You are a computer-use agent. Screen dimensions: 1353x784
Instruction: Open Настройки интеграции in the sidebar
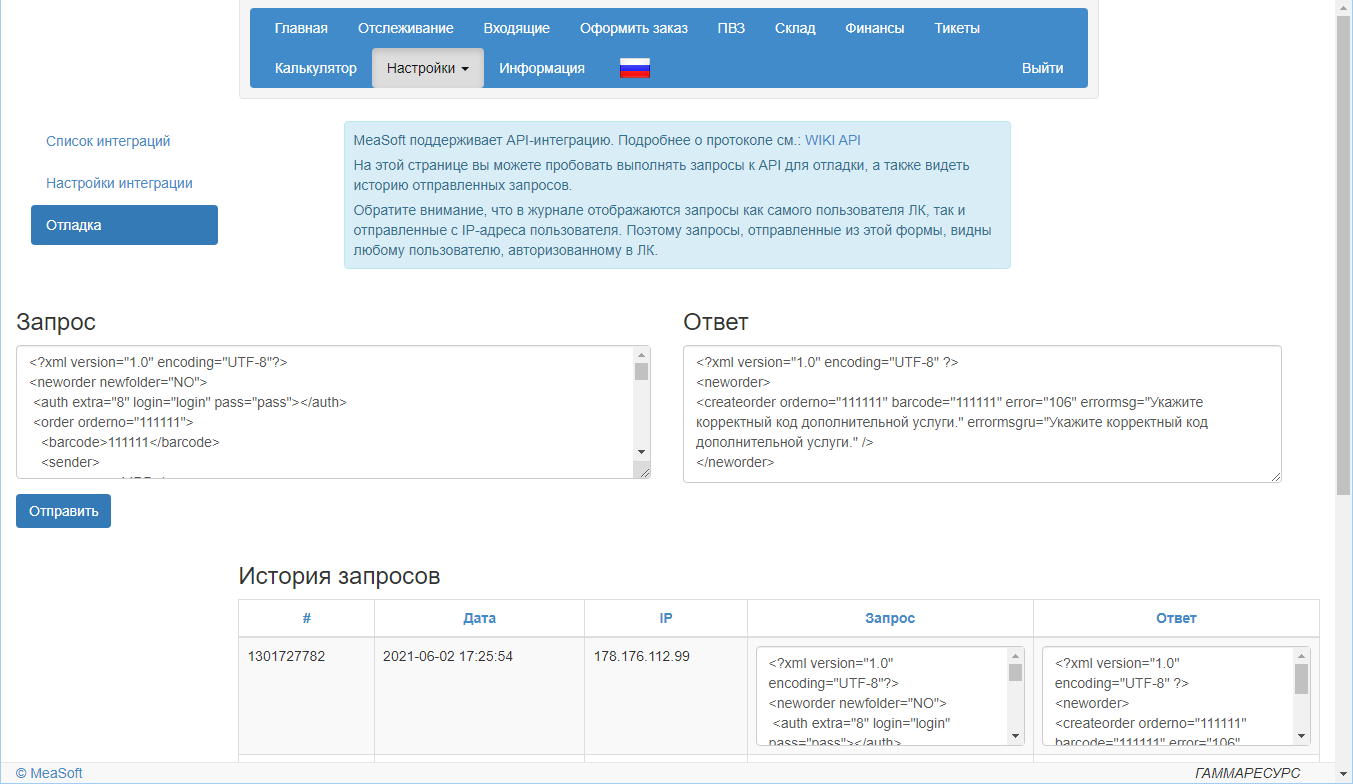point(119,183)
